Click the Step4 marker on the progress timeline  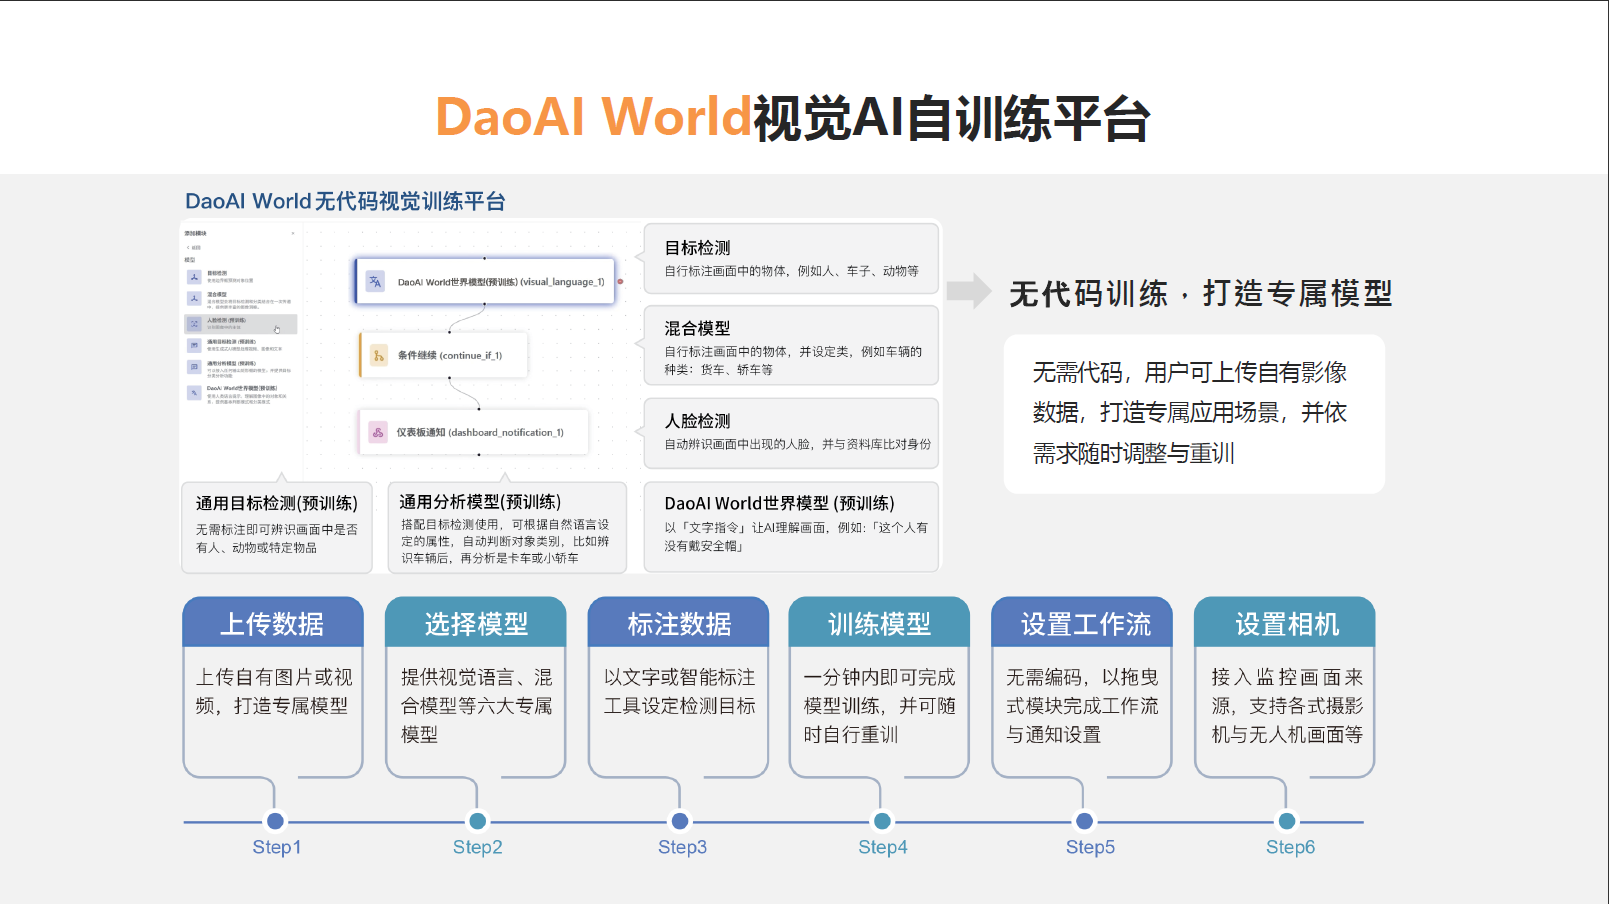pyautogui.click(x=881, y=821)
